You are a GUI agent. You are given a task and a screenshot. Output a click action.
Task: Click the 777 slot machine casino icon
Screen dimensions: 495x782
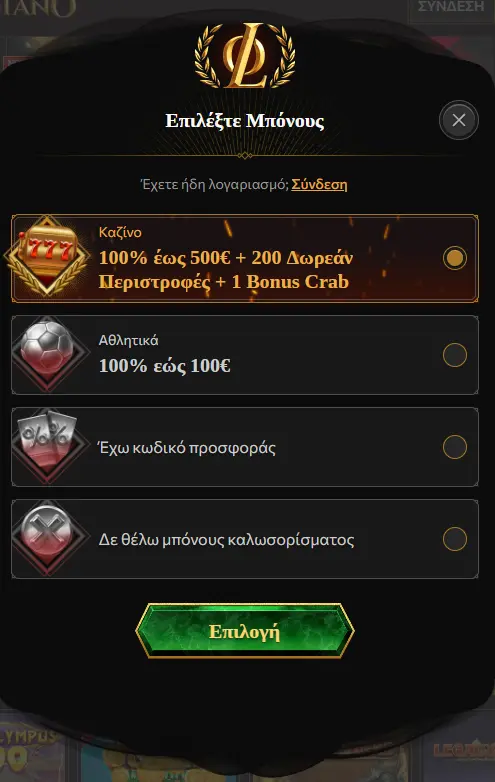point(47,256)
